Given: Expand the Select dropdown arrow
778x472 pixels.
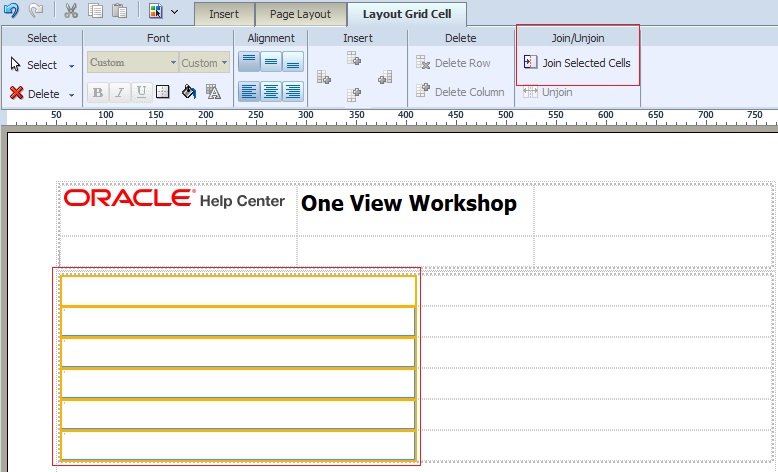Looking at the screenshot, I should (71, 66).
